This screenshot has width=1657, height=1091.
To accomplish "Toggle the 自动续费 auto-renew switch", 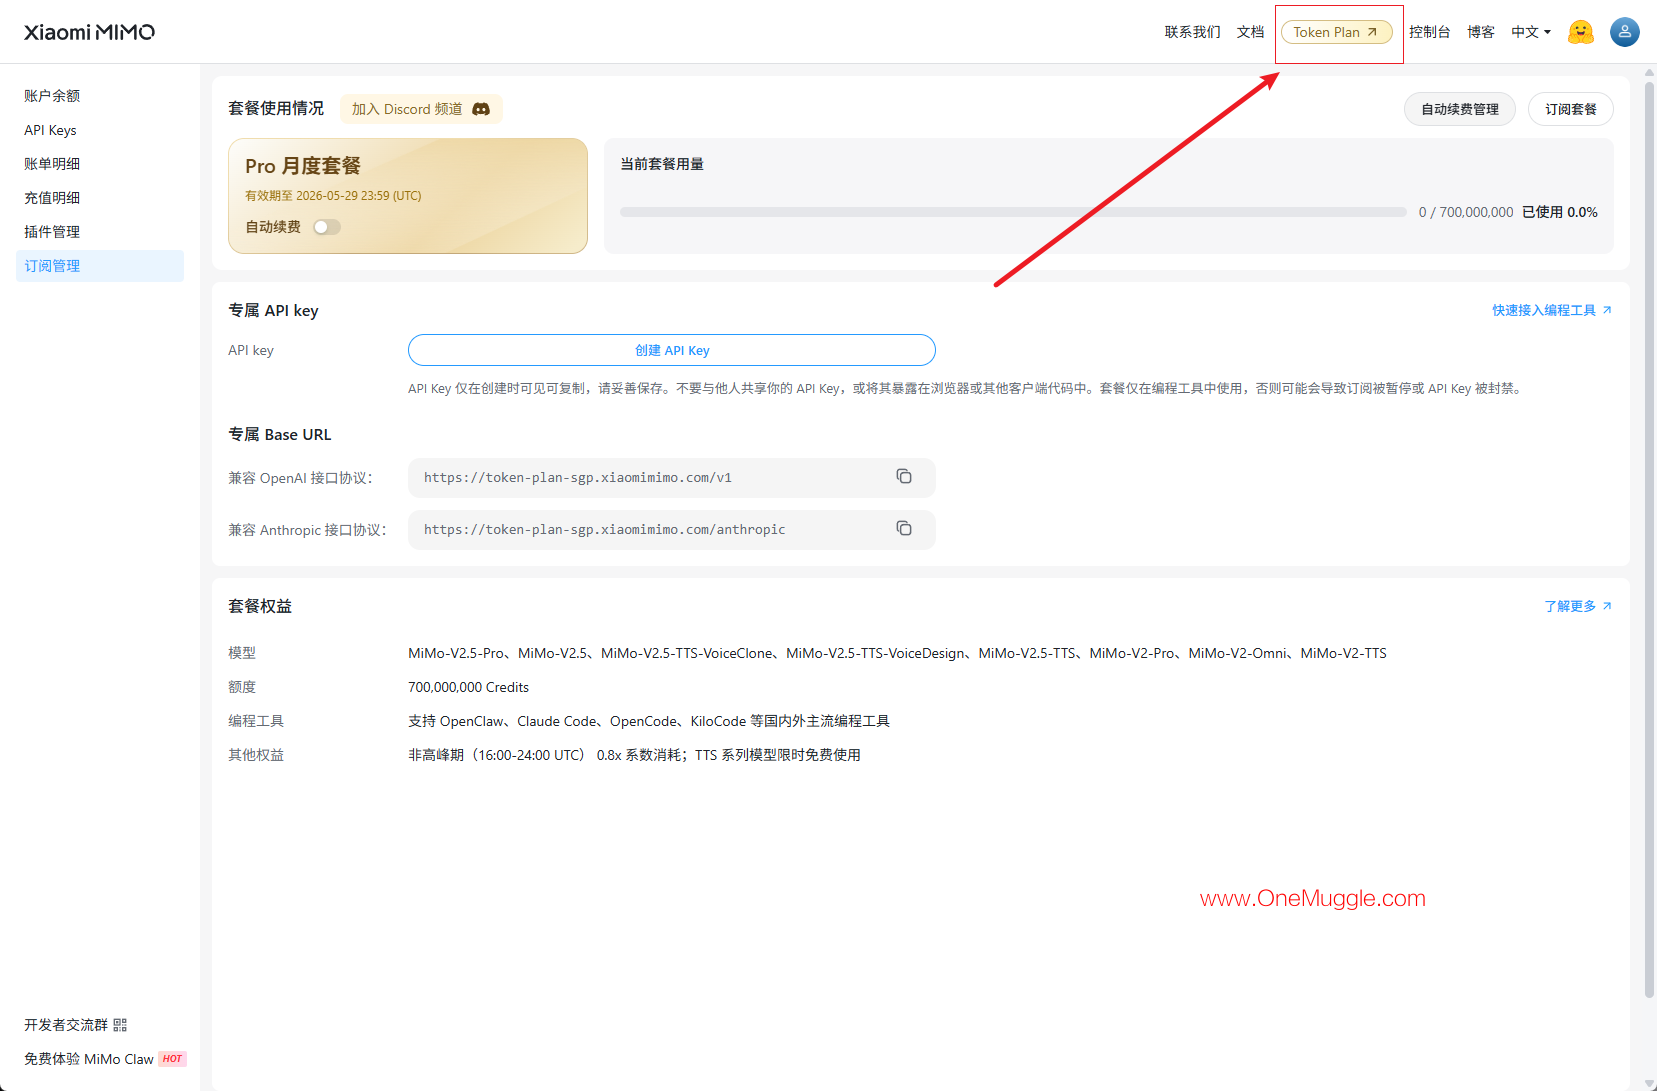I will click(327, 227).
